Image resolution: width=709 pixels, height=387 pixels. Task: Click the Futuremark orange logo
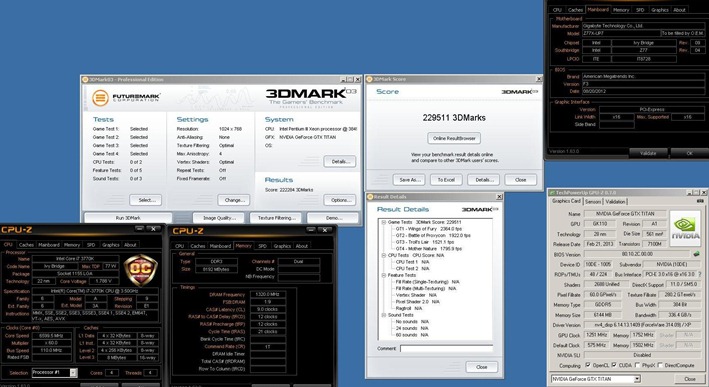coord(100,98)
